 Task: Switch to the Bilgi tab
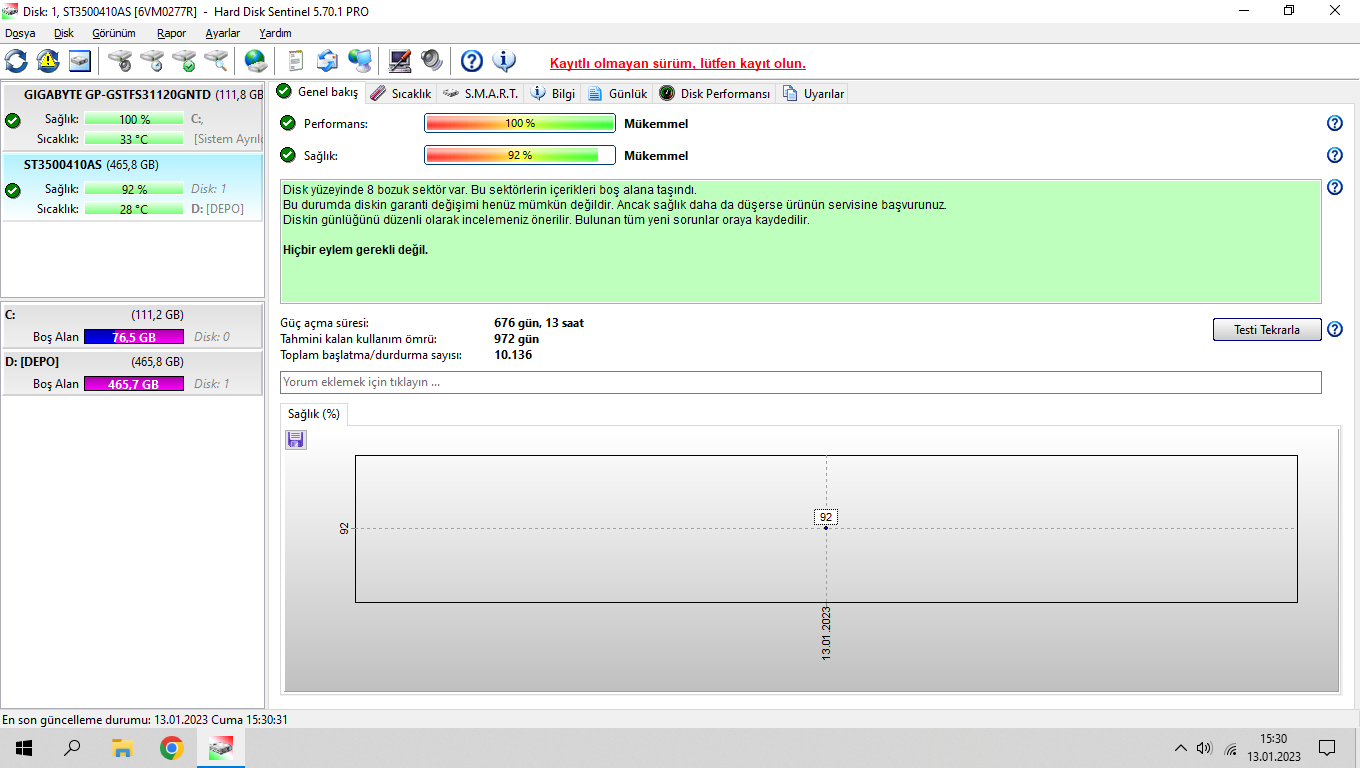553,93
